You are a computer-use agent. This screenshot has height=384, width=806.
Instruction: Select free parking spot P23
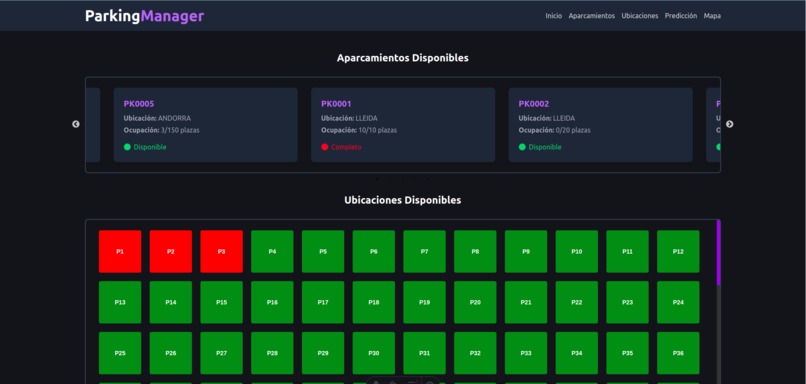point(628,302)
